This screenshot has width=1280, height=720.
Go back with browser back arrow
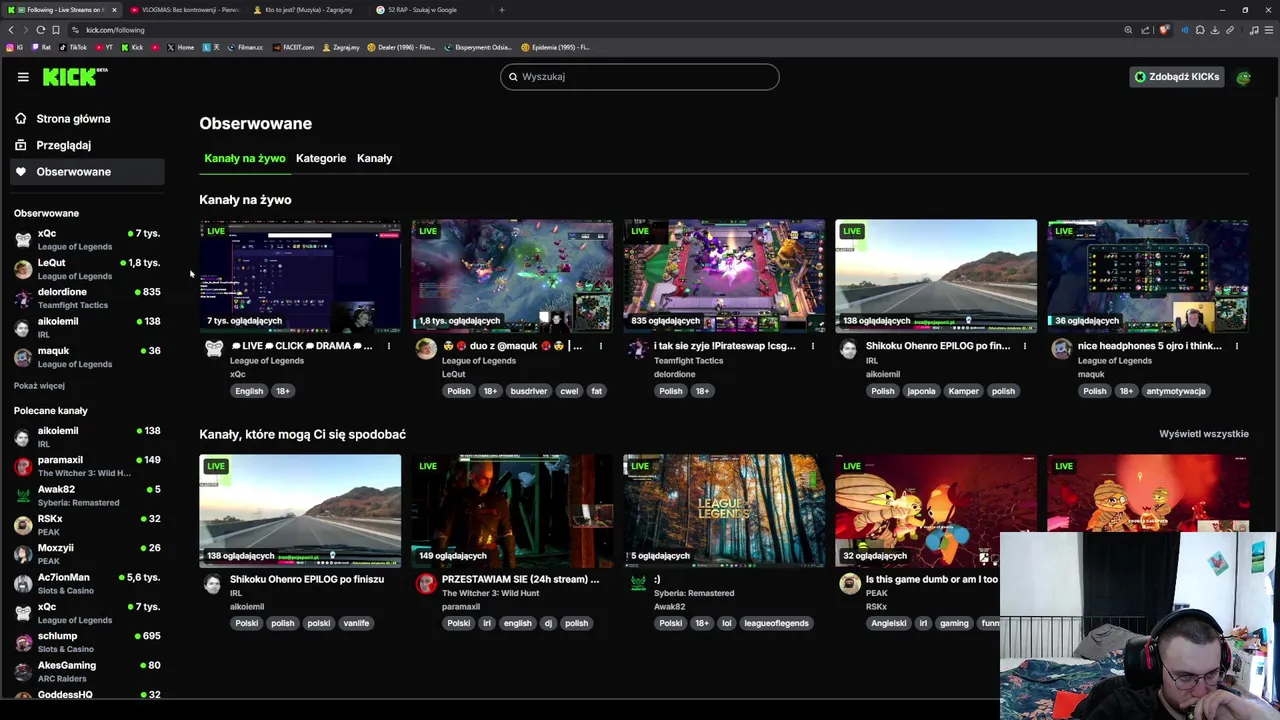click(x=11, y=30)
